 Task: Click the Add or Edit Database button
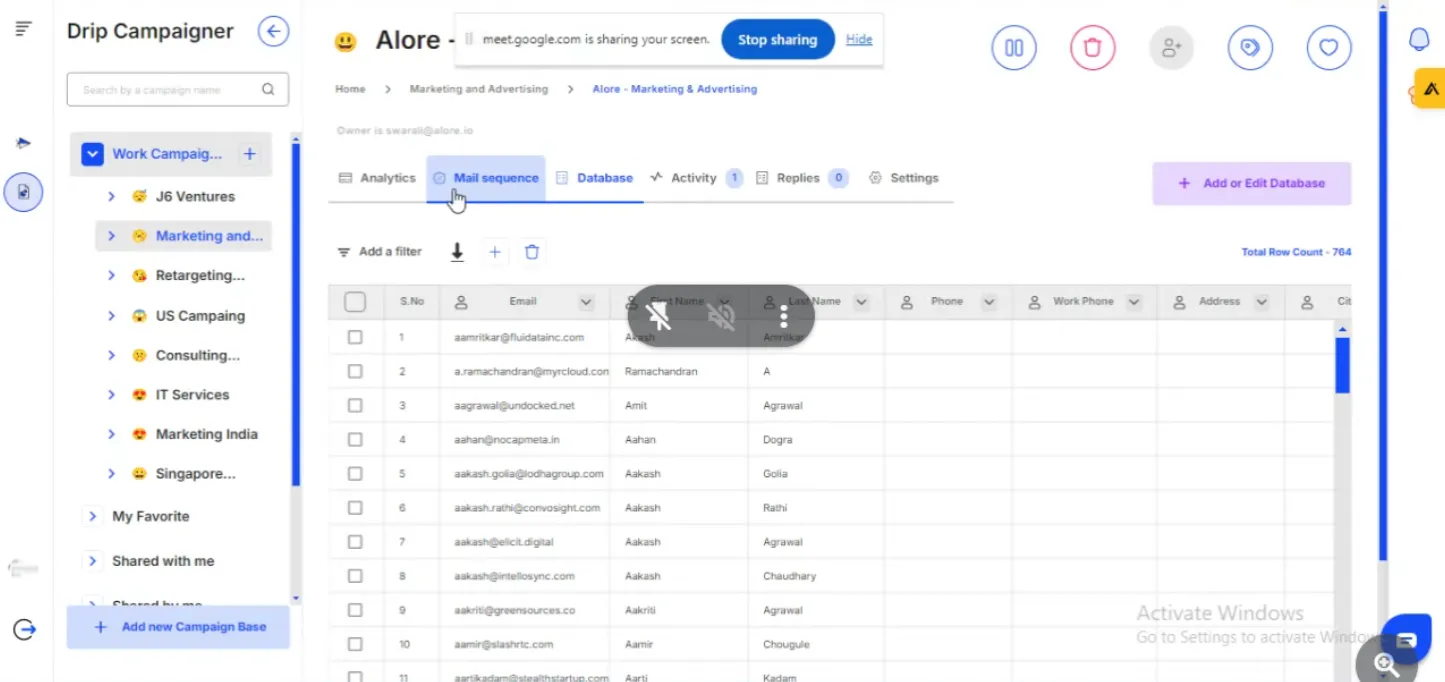(1252, 184)
